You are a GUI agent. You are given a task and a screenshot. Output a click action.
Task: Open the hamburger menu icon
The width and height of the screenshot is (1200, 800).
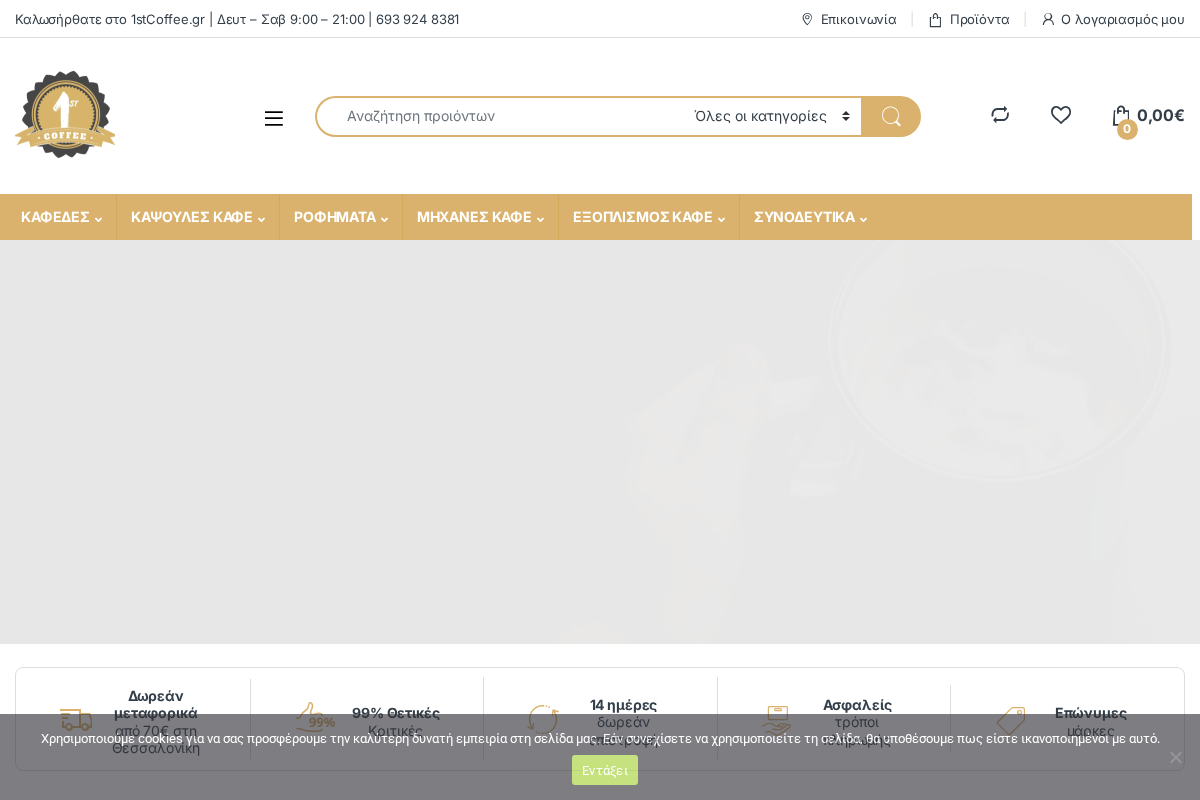273,118
